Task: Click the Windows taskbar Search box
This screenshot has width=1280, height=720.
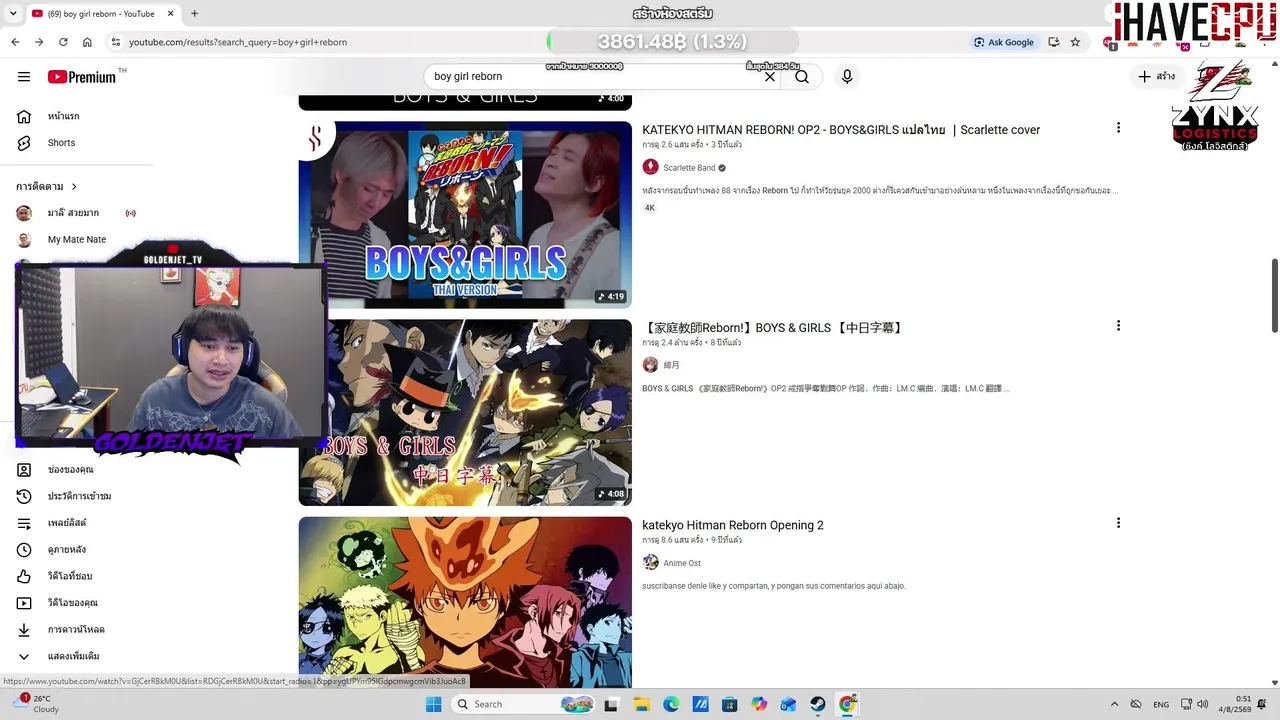Action: point(523,704)
